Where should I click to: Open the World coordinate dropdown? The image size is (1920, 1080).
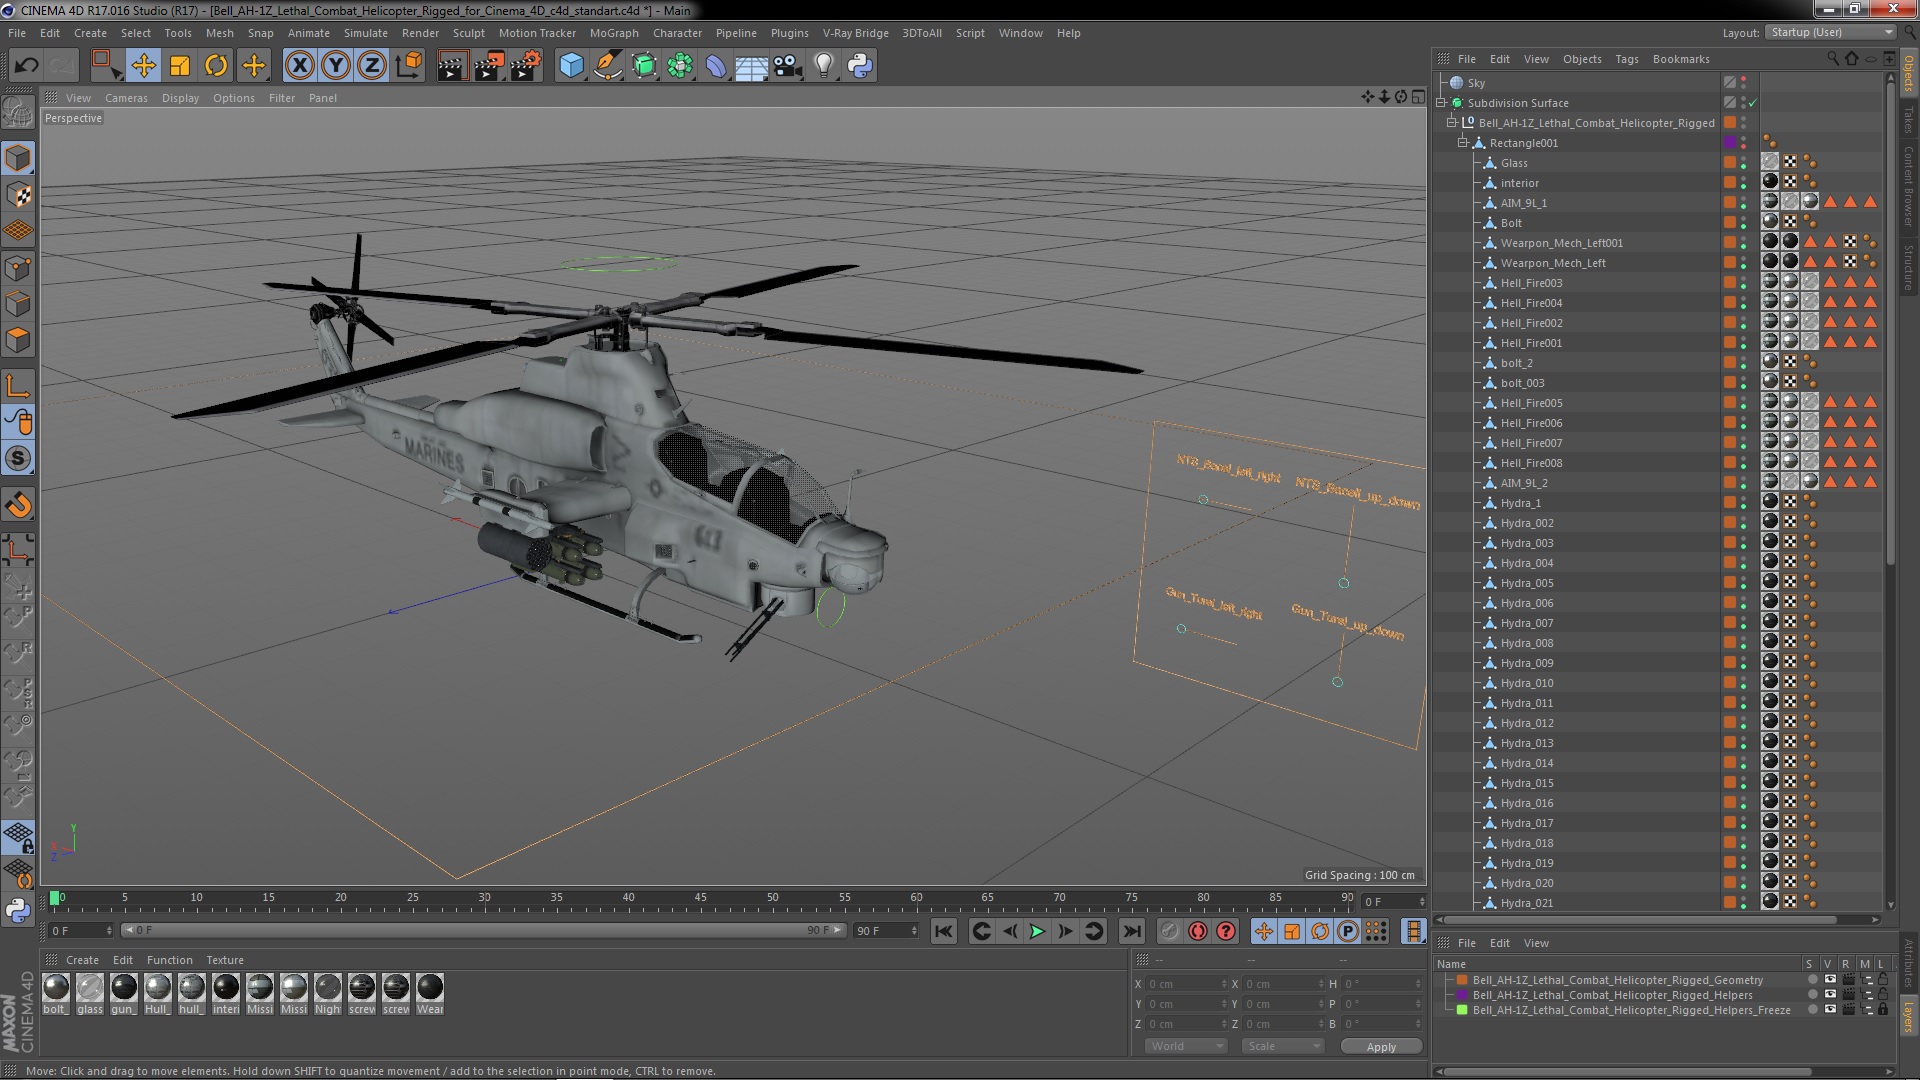[x=1185, y=1046]
